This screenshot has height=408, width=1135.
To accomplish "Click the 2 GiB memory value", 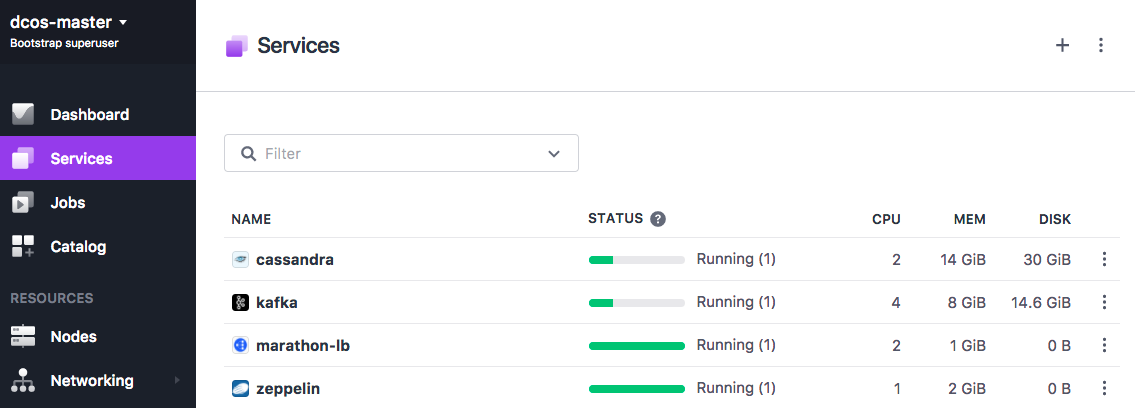I will [x=966, y=389].
